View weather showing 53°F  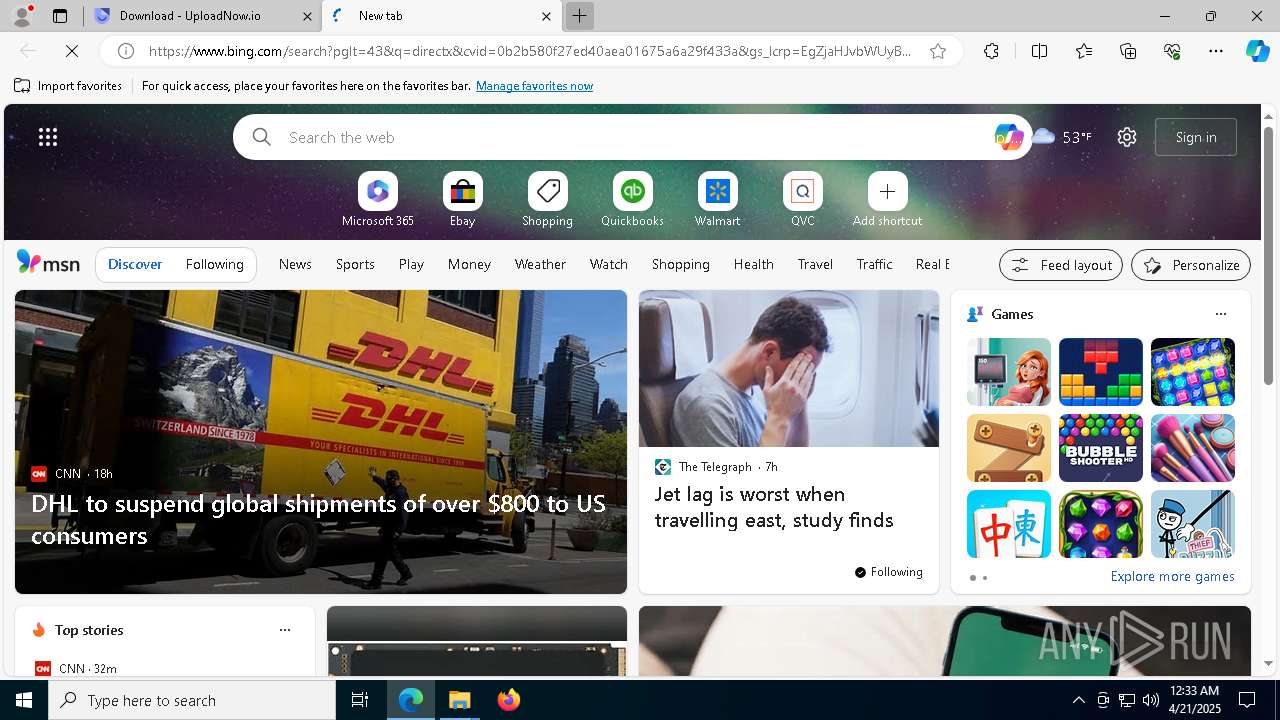(1062, 137)
